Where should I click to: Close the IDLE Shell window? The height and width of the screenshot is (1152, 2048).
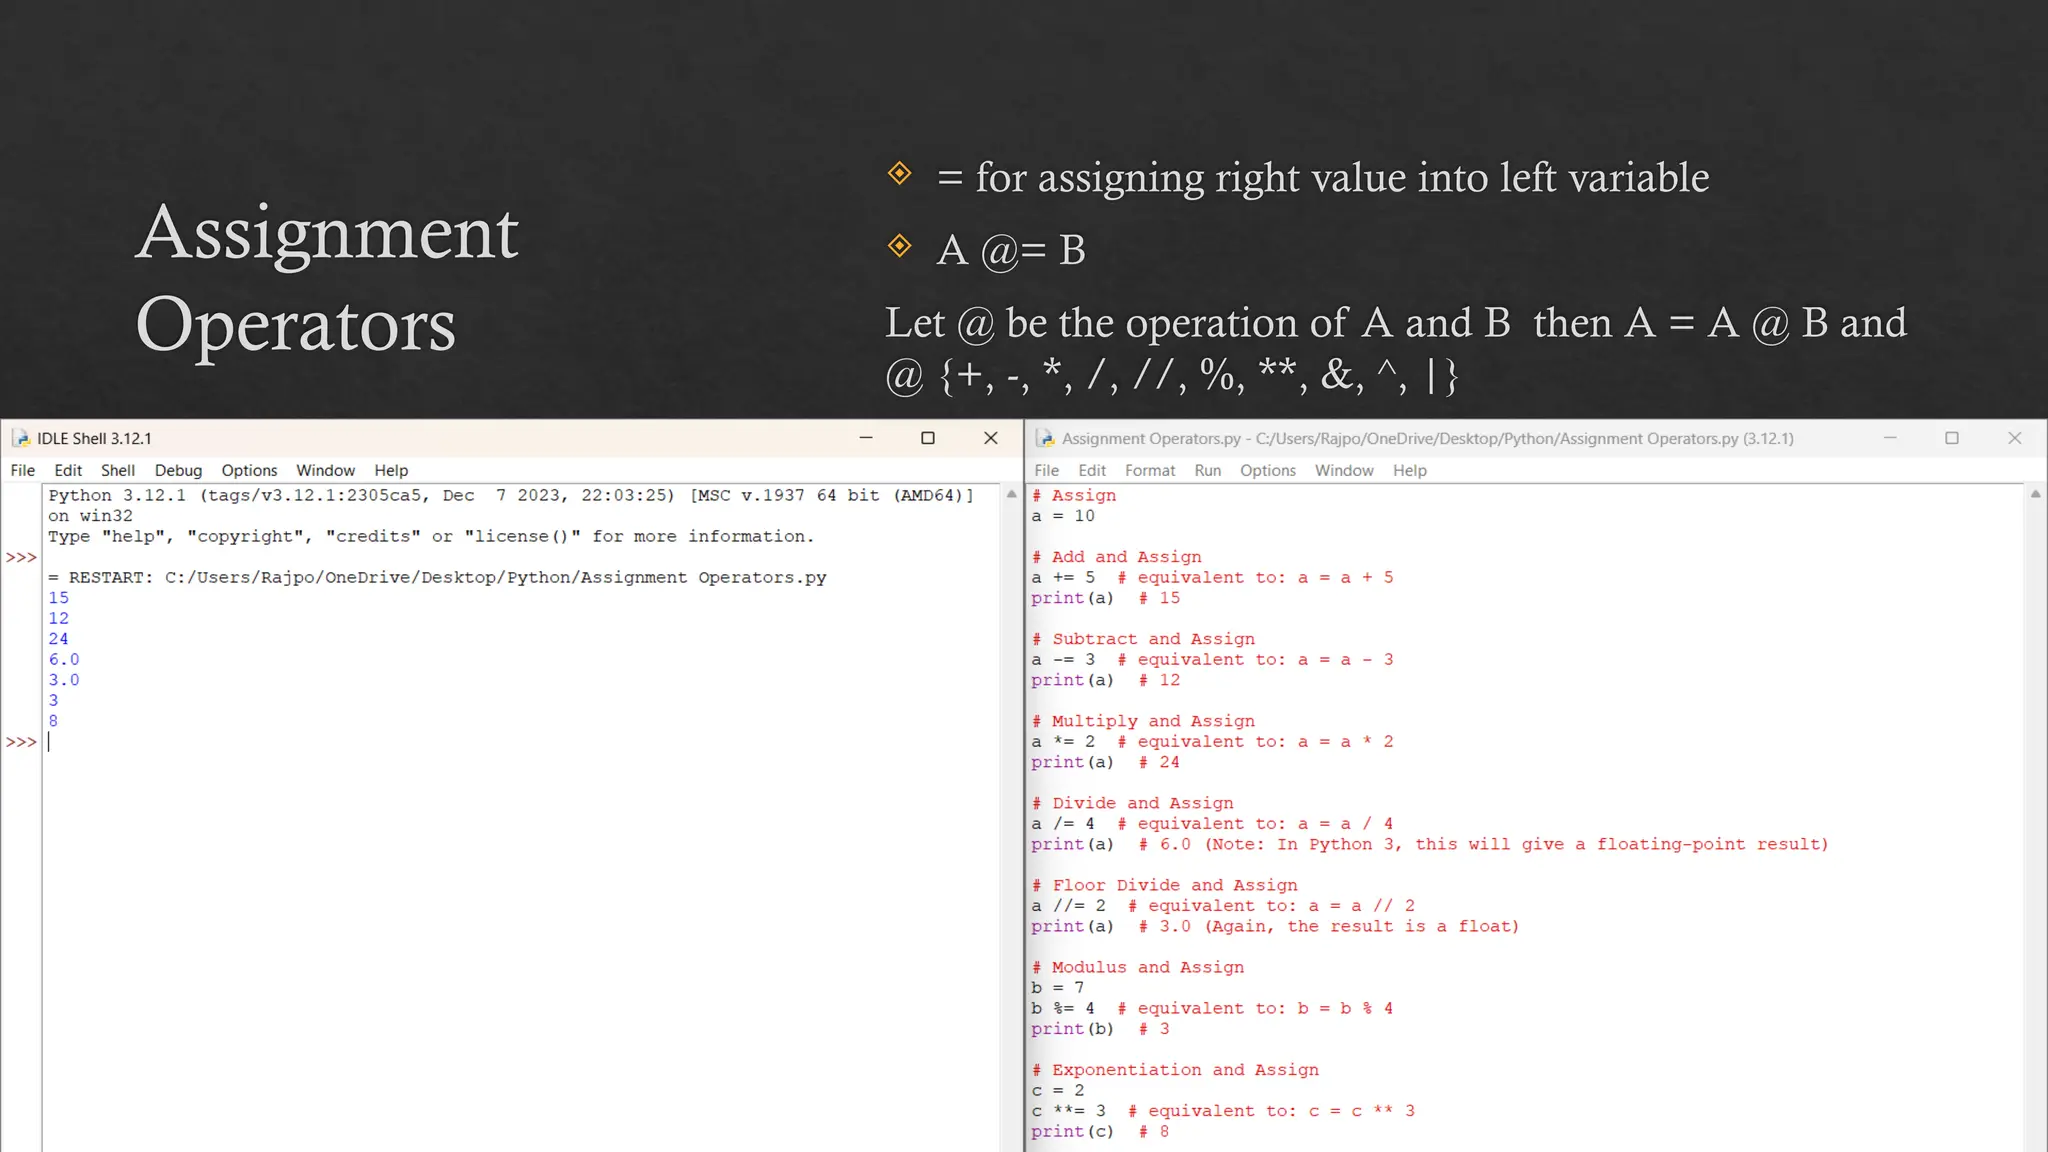coord(991,438)
